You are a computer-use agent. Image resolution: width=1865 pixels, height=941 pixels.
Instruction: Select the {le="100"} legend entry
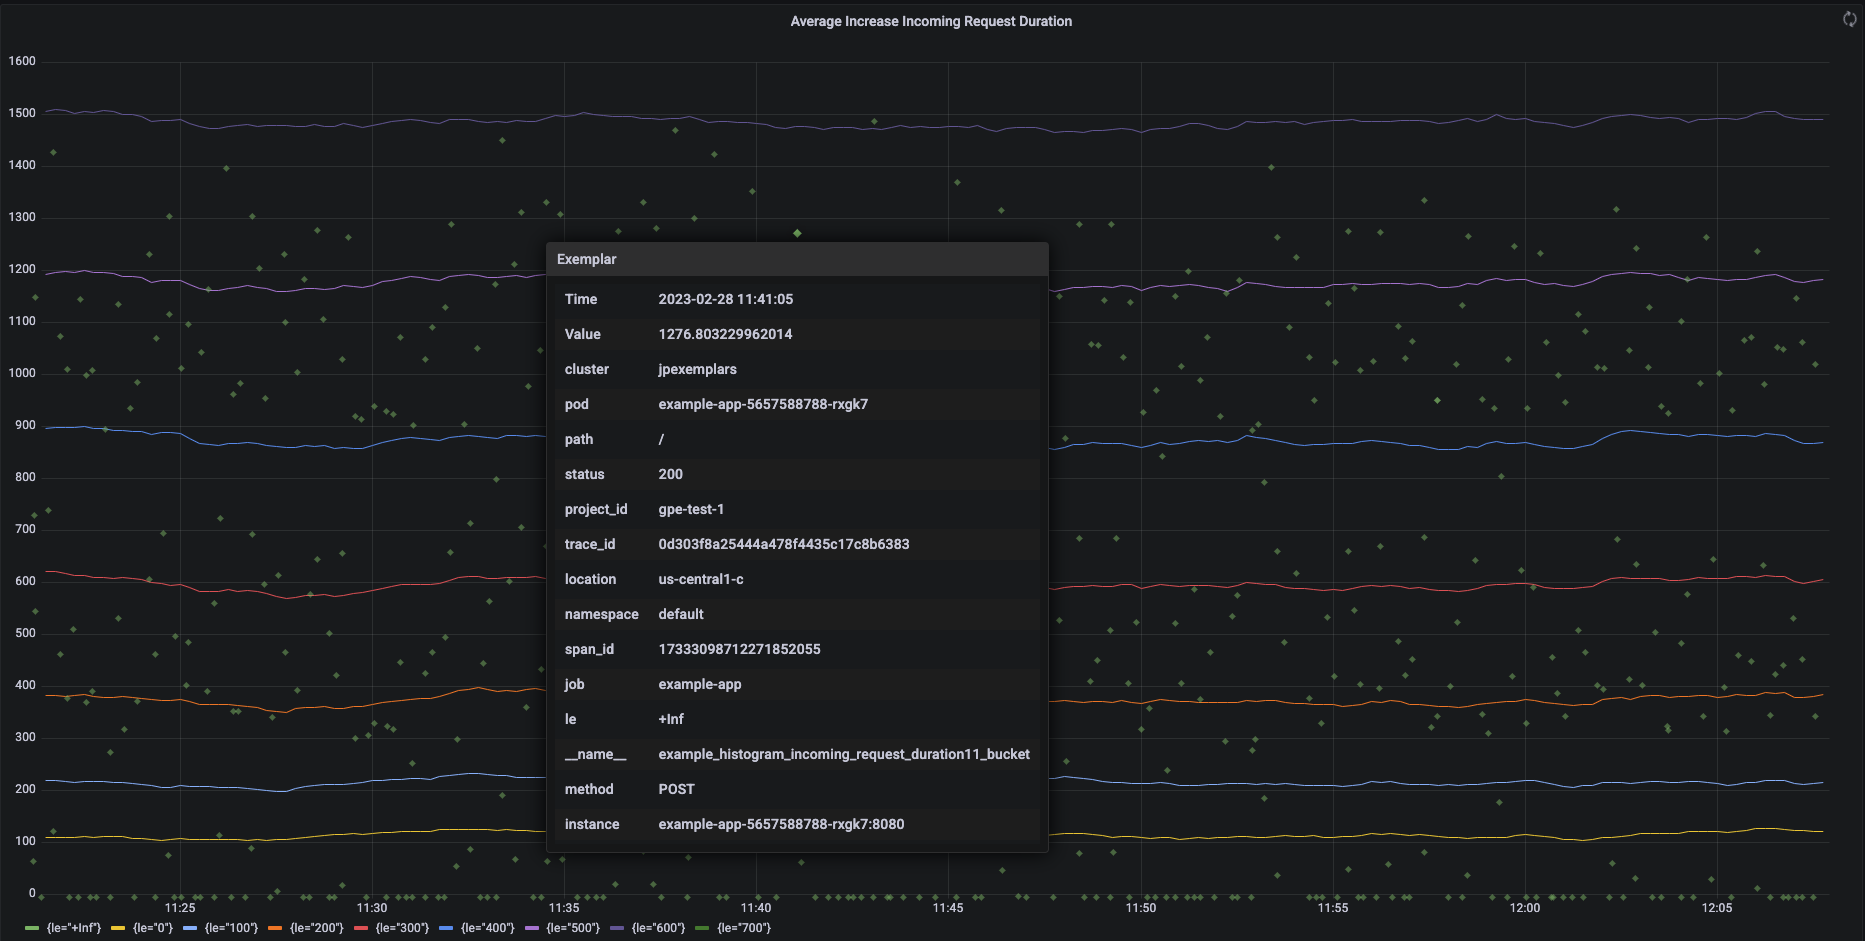(230, 928)
